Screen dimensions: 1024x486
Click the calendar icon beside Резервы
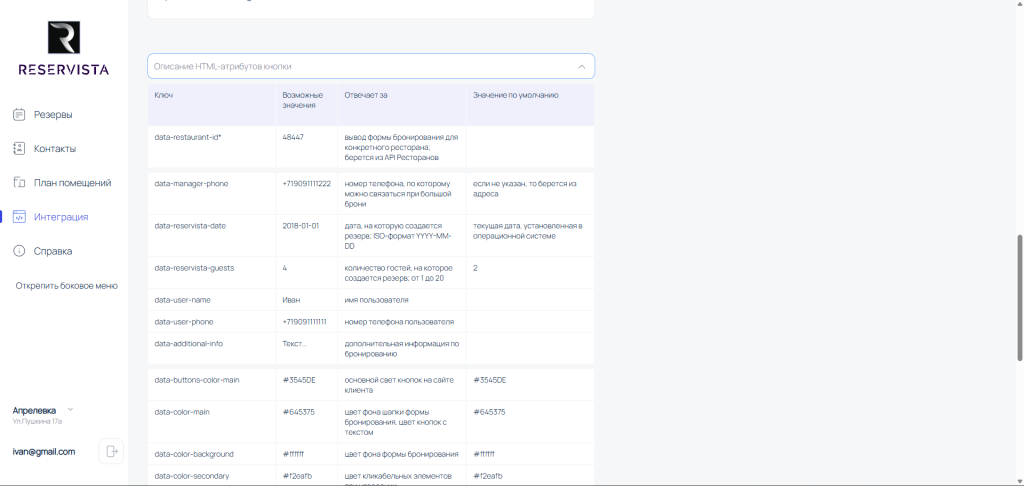[19, 114]
